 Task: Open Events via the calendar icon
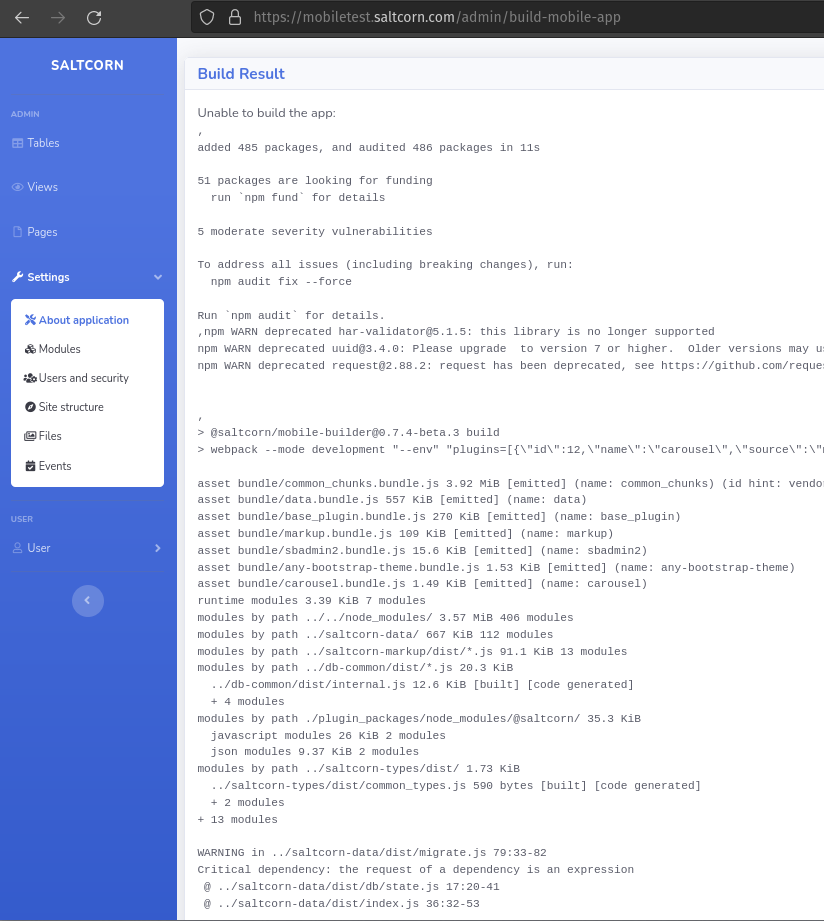point(28,465)
